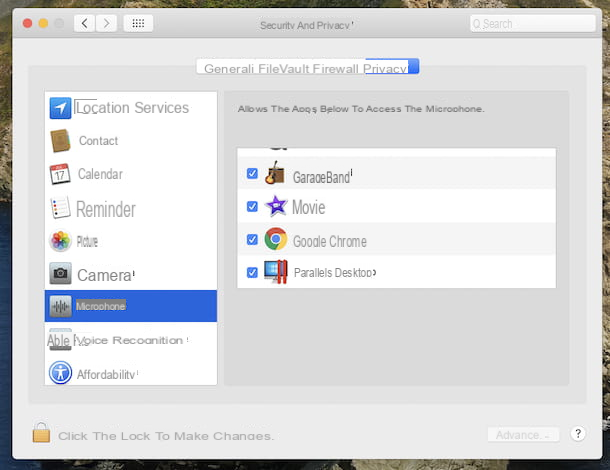
Task: Select Picture in the privacy list
Action: (x=131, y=240)
